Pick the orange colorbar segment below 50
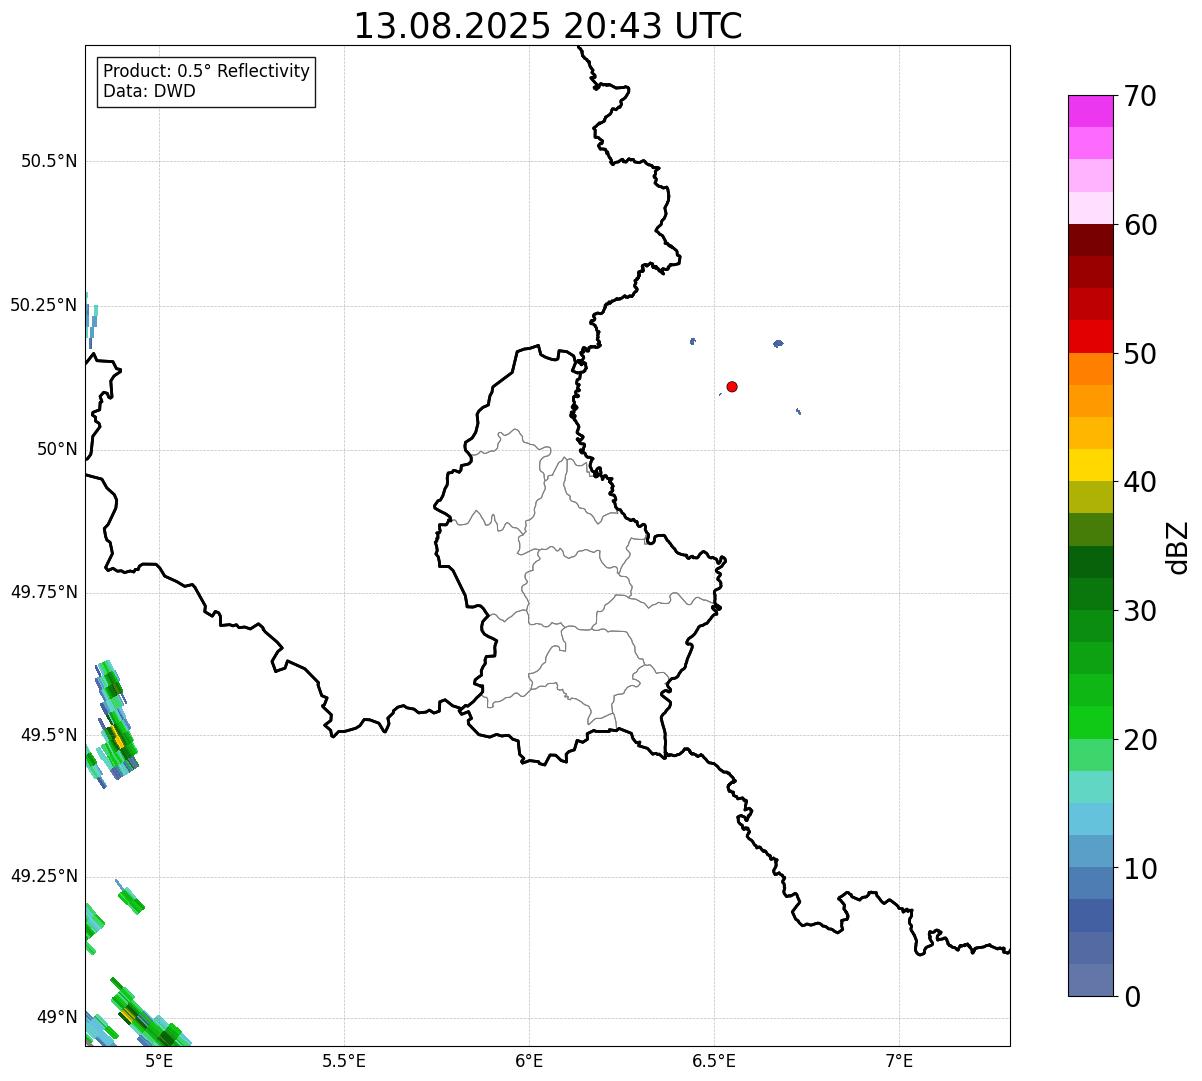The image size is (1202, 1081). coord(1090,369)
